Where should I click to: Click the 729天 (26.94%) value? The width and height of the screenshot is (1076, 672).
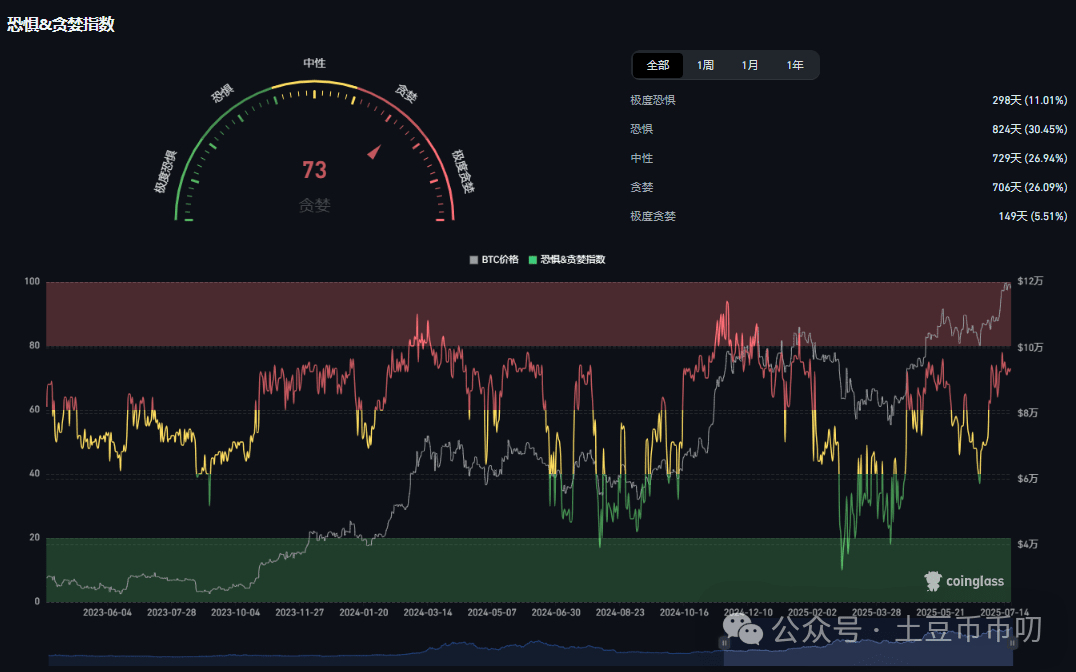coord(1029,158)
